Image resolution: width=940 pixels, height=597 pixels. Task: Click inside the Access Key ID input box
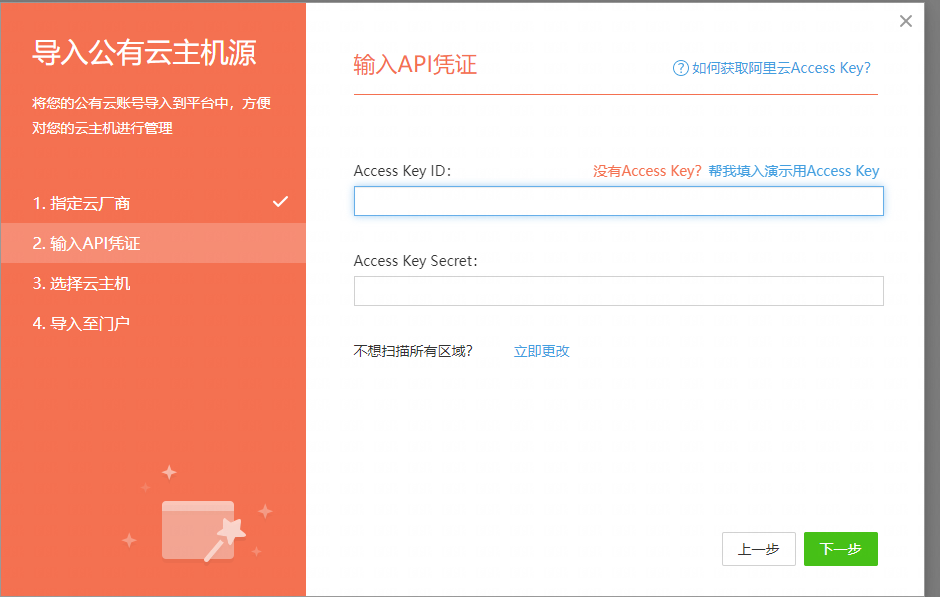618,200
